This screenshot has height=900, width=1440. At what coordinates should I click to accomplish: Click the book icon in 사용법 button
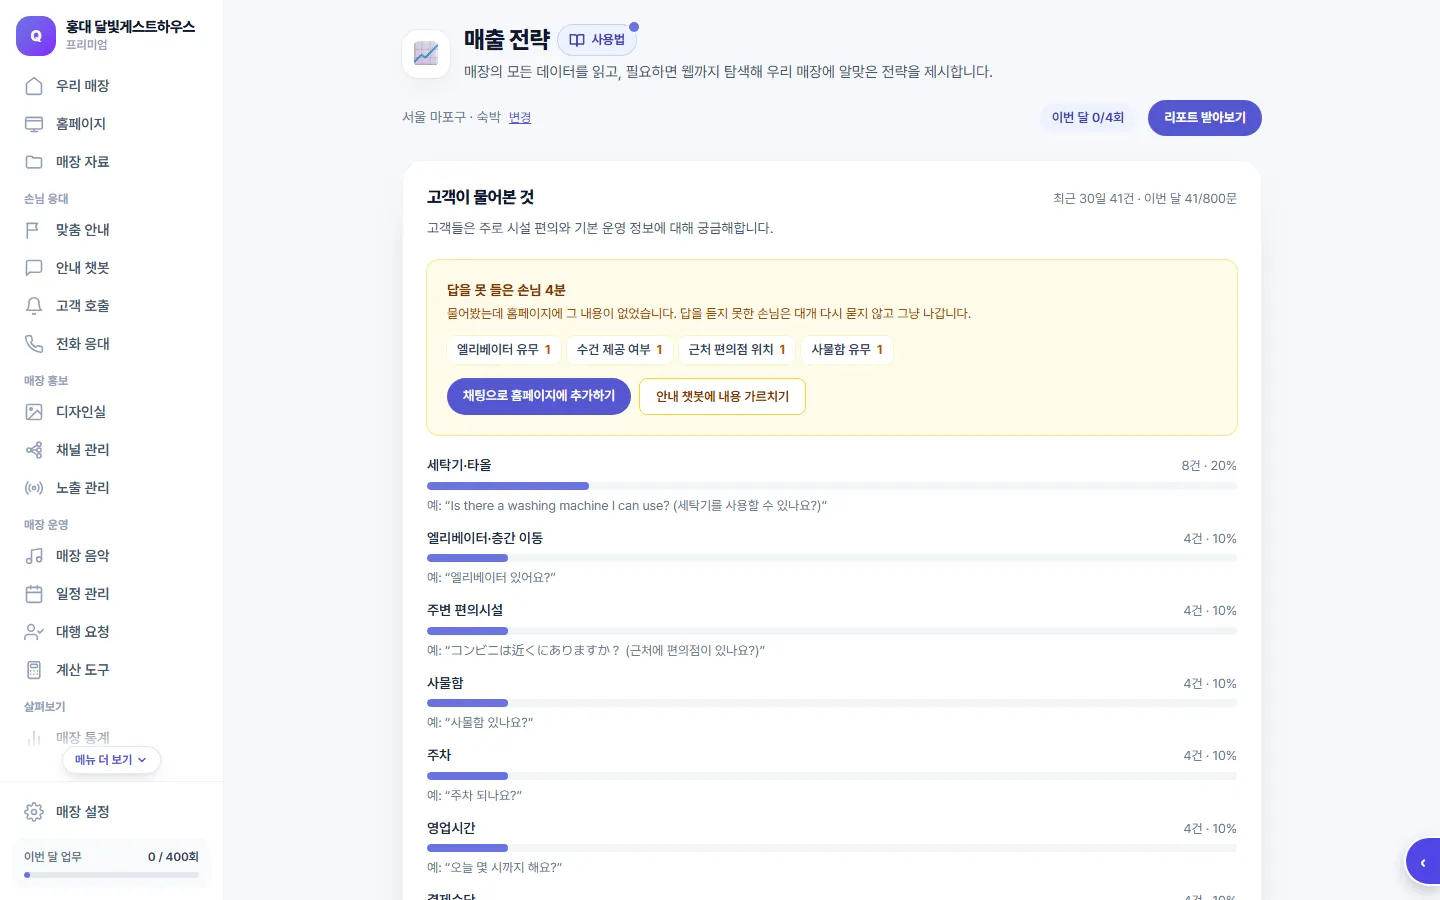577,40
